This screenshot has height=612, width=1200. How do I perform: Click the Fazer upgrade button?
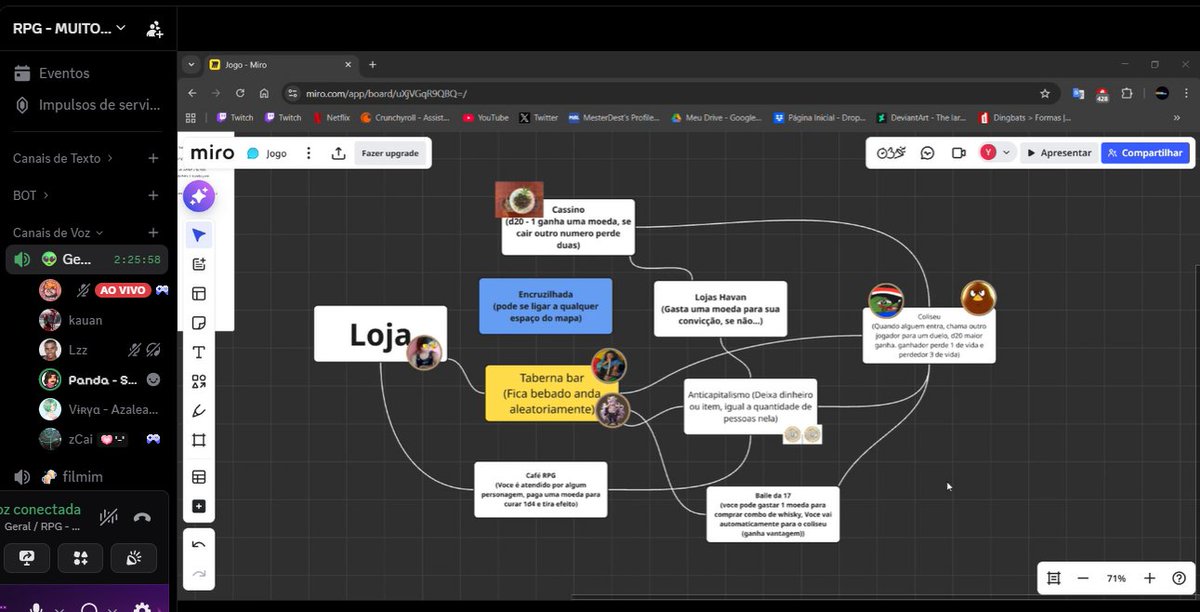point(391,153)
